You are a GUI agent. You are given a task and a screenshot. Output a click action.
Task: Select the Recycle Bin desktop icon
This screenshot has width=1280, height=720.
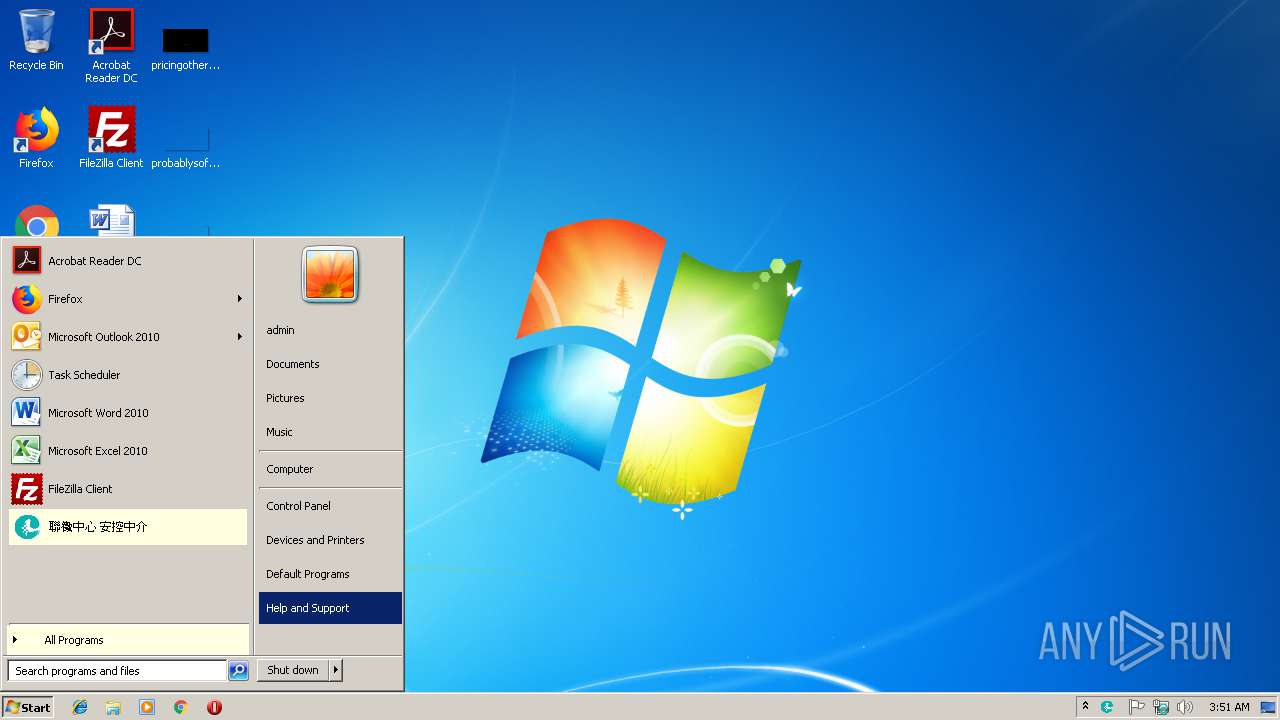tap(36, 40)
